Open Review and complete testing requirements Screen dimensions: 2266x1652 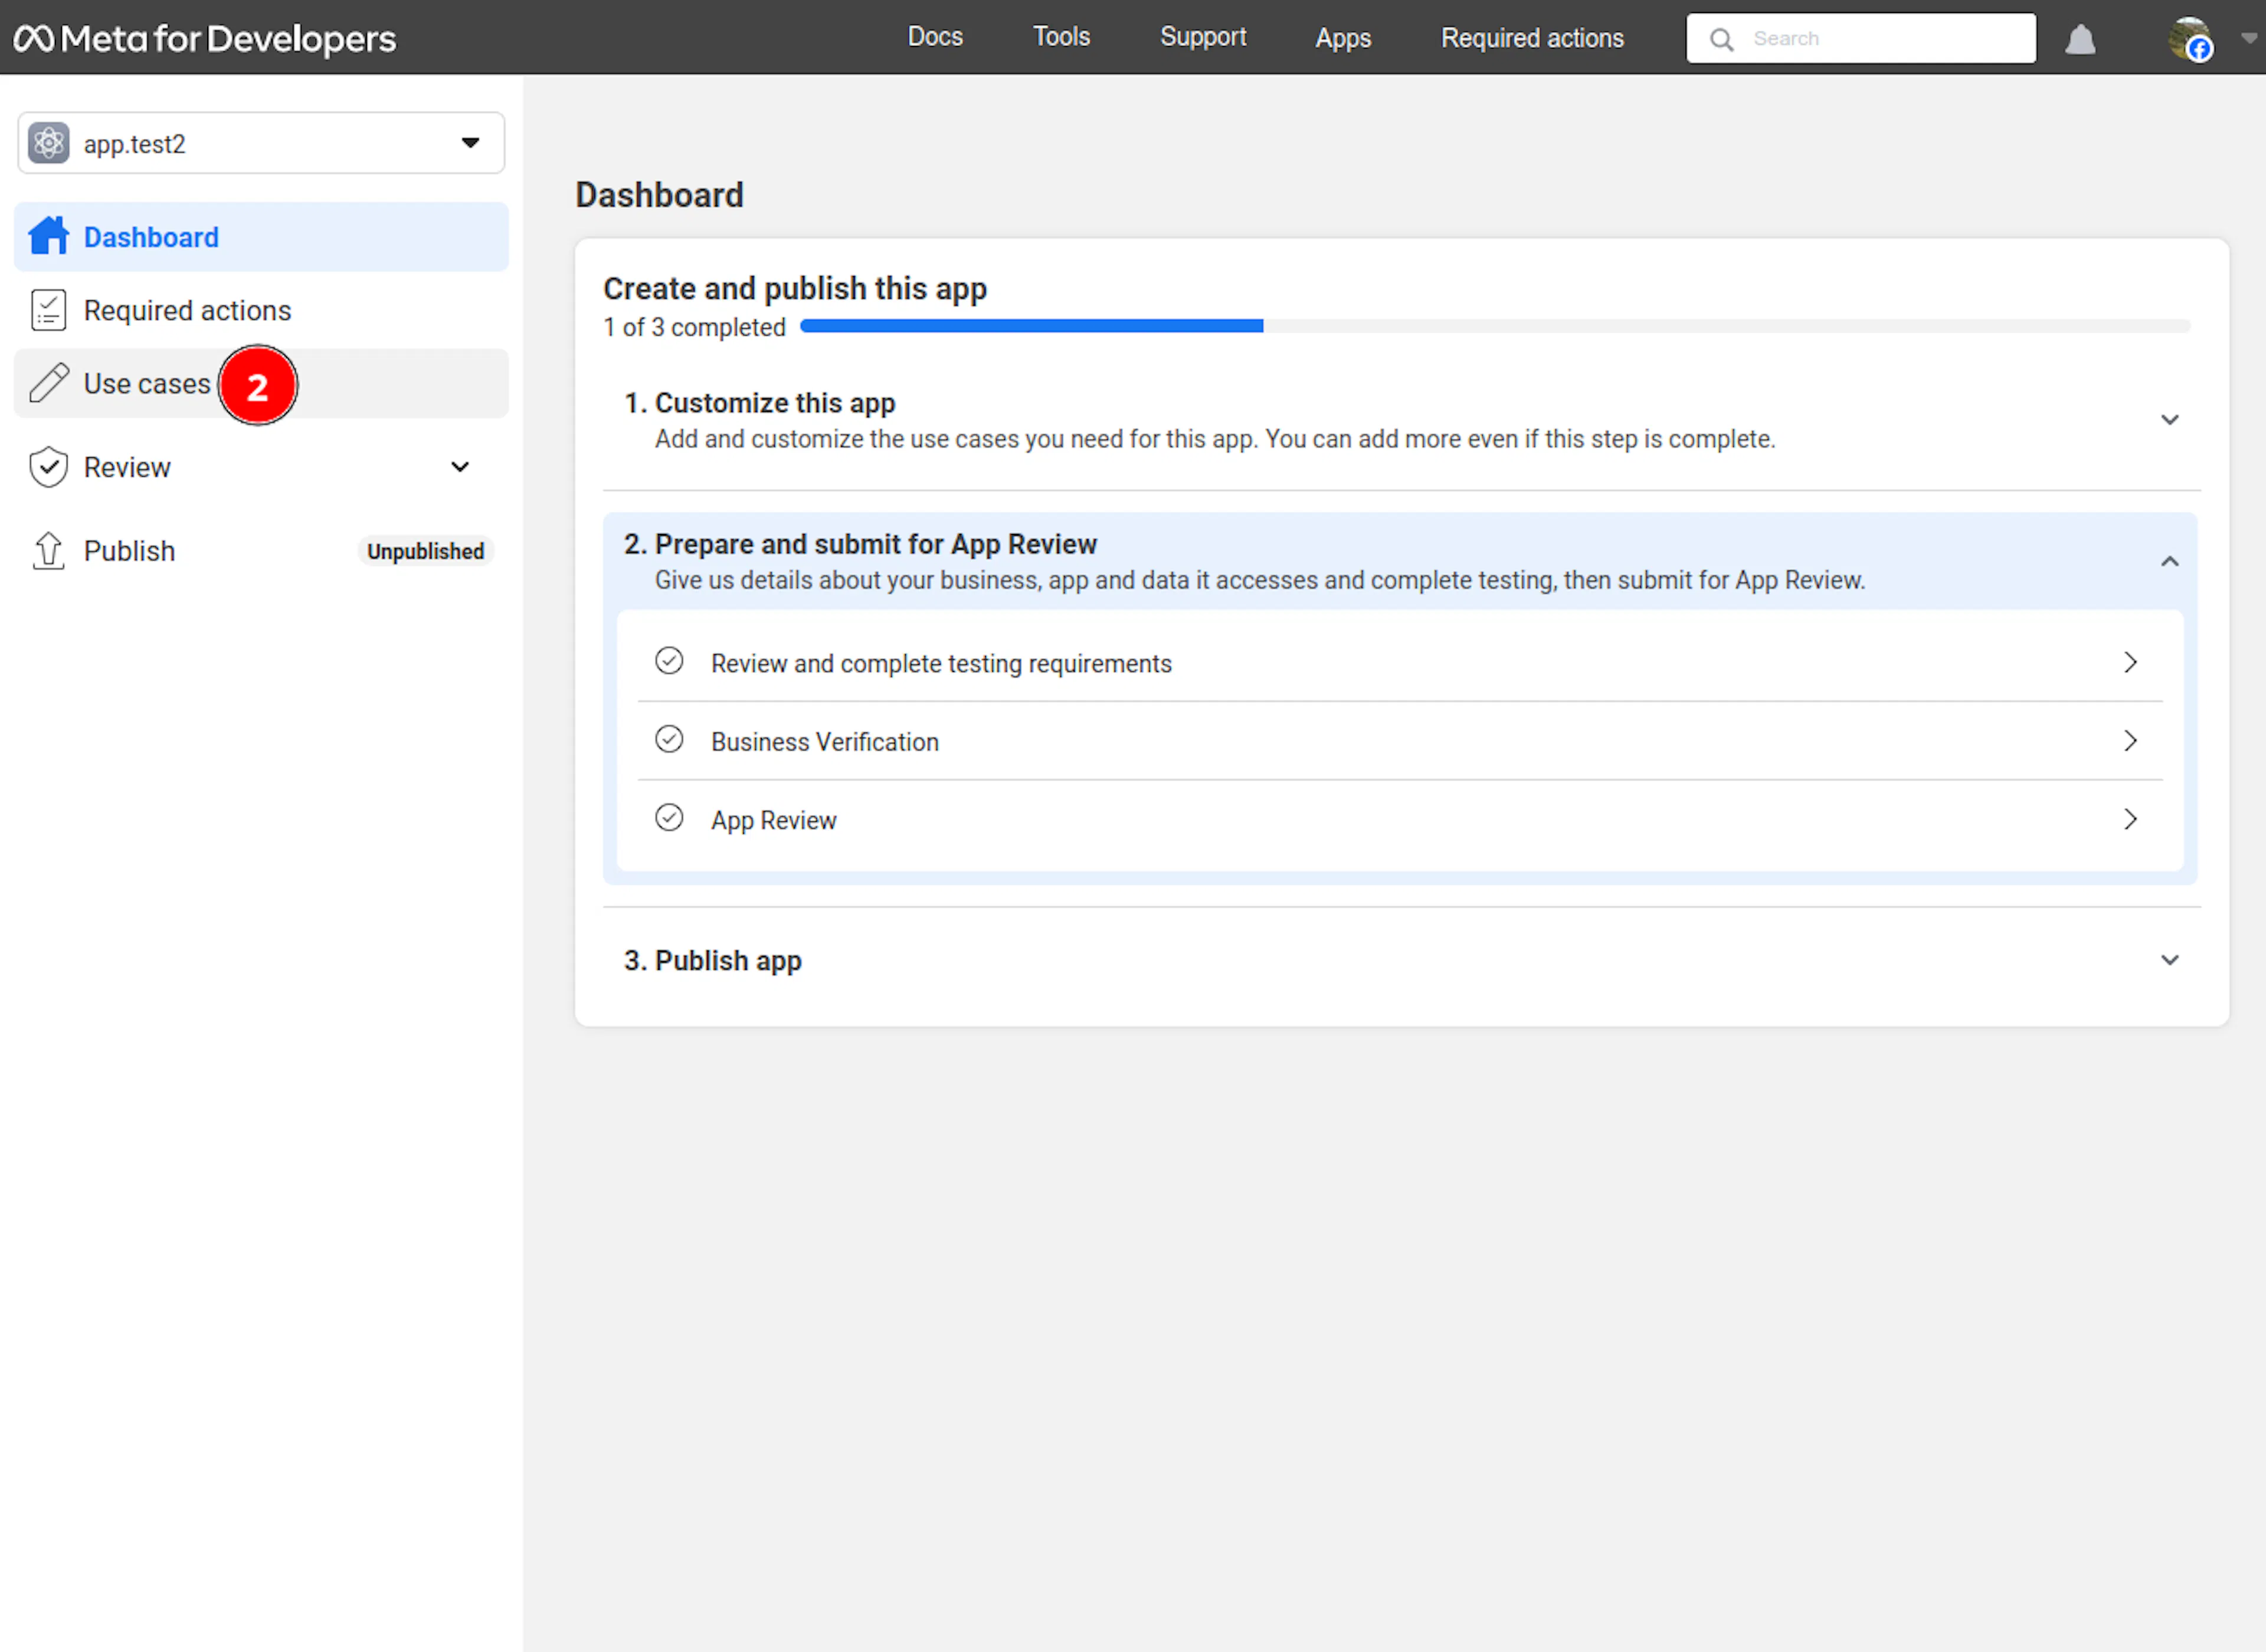click(x=1400, y=662)
